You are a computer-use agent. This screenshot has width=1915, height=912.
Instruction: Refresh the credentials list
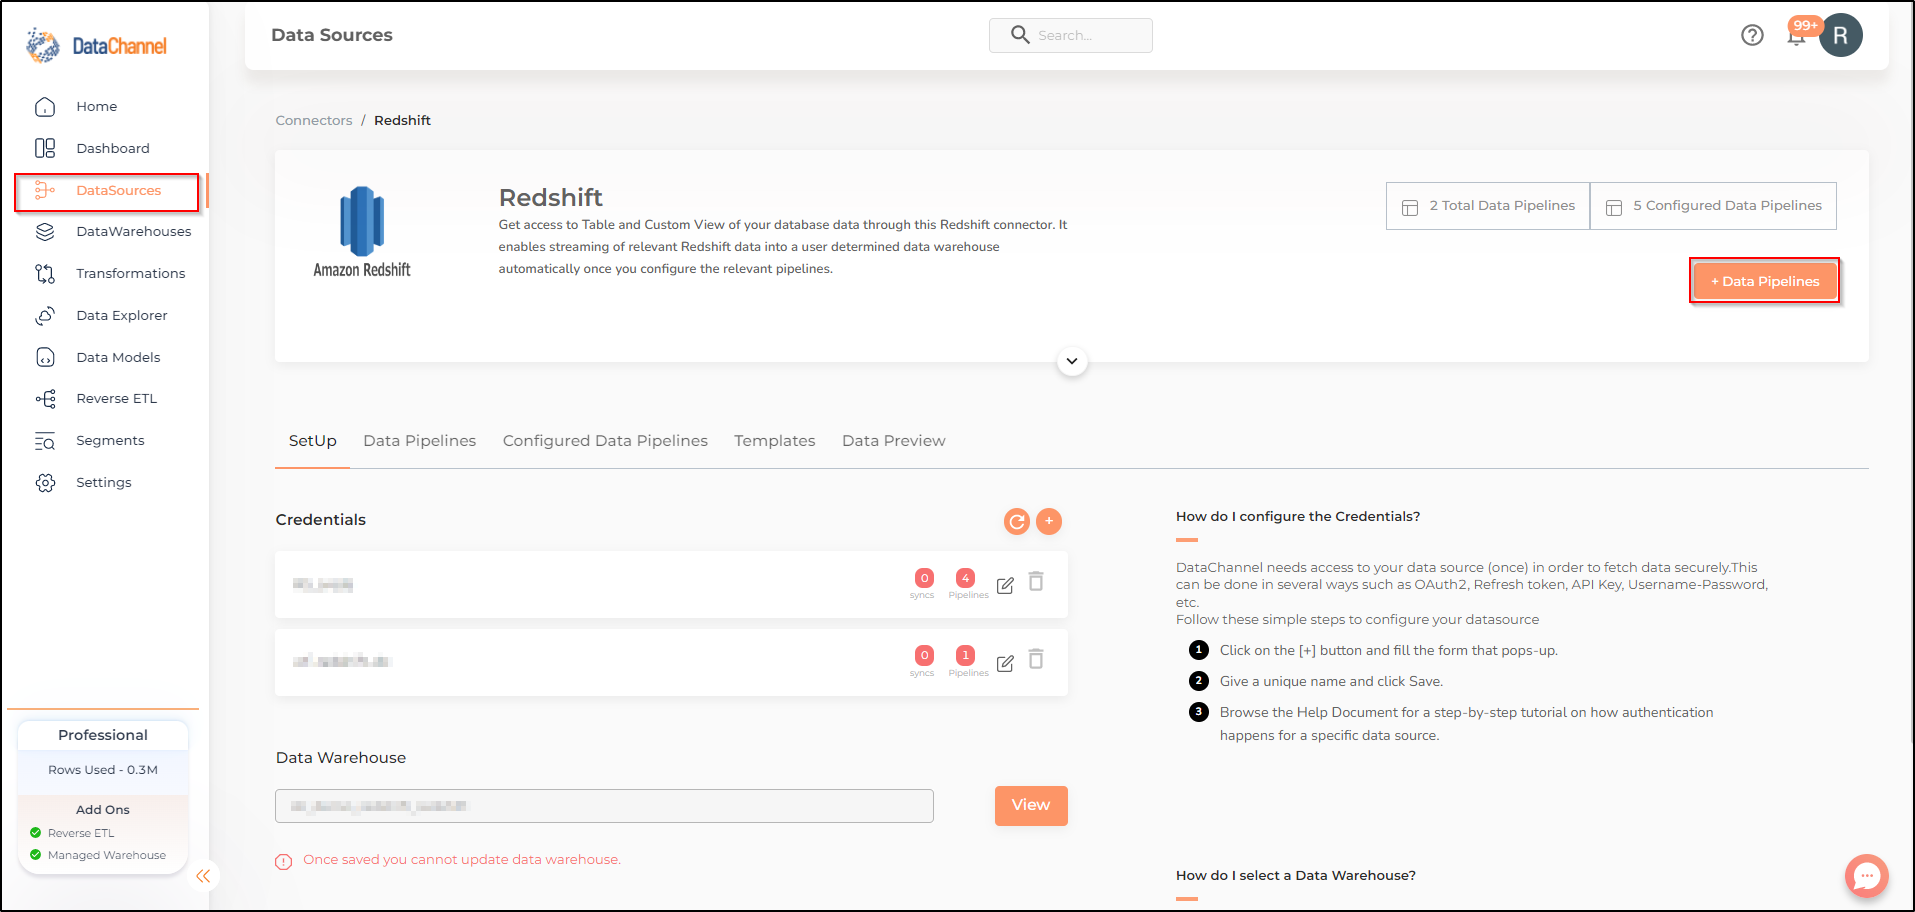[x=1017, y=521]
